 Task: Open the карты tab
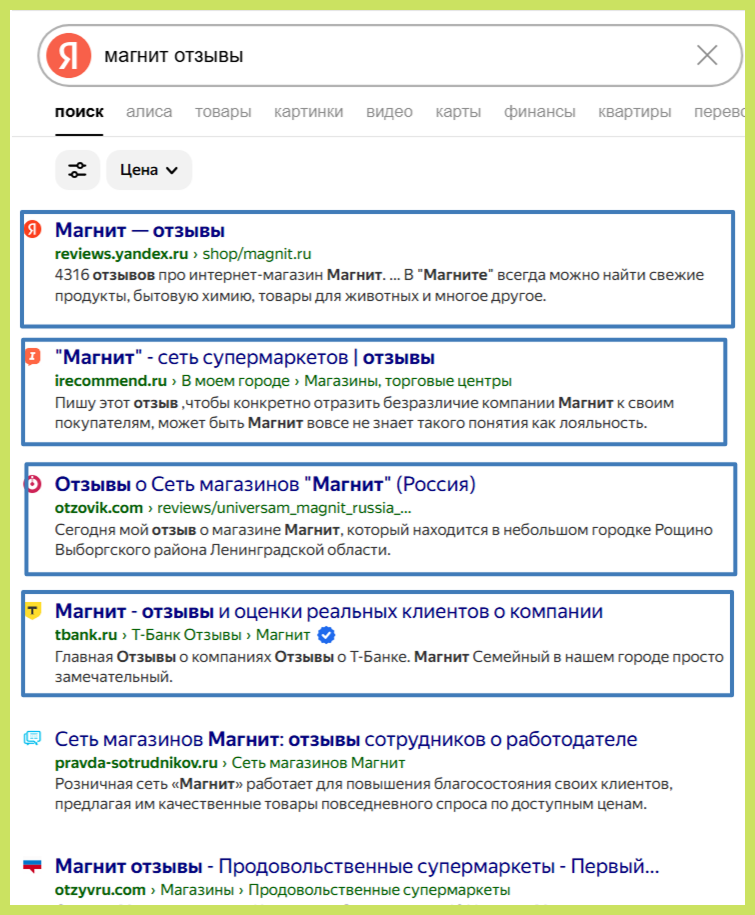pos(458,112)
